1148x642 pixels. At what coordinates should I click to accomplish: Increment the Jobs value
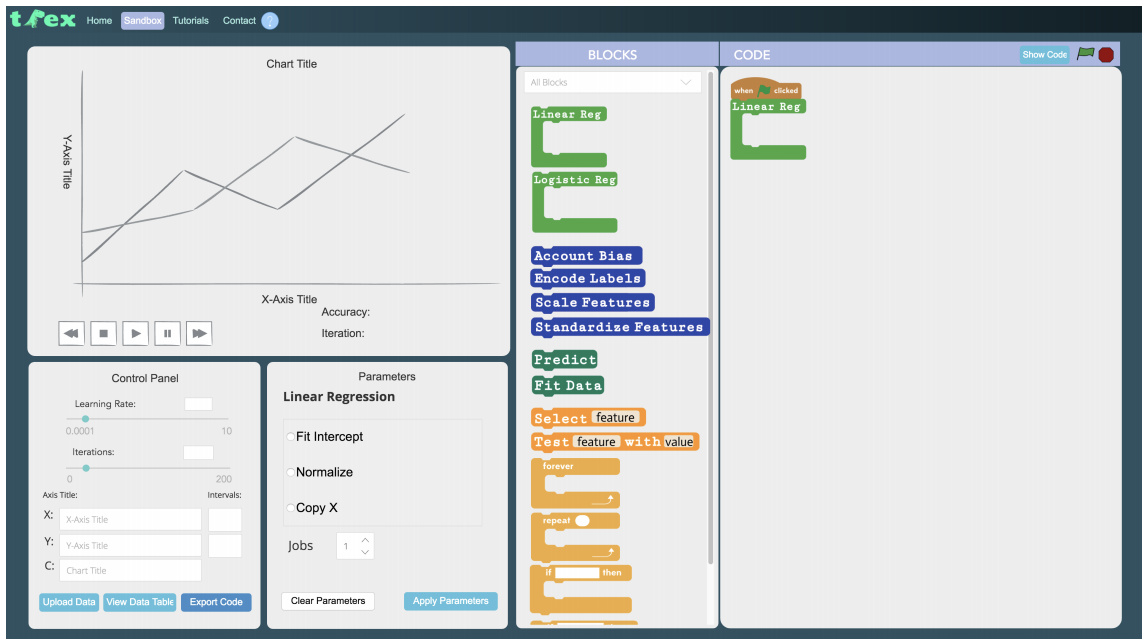click(x=366, y=540)
